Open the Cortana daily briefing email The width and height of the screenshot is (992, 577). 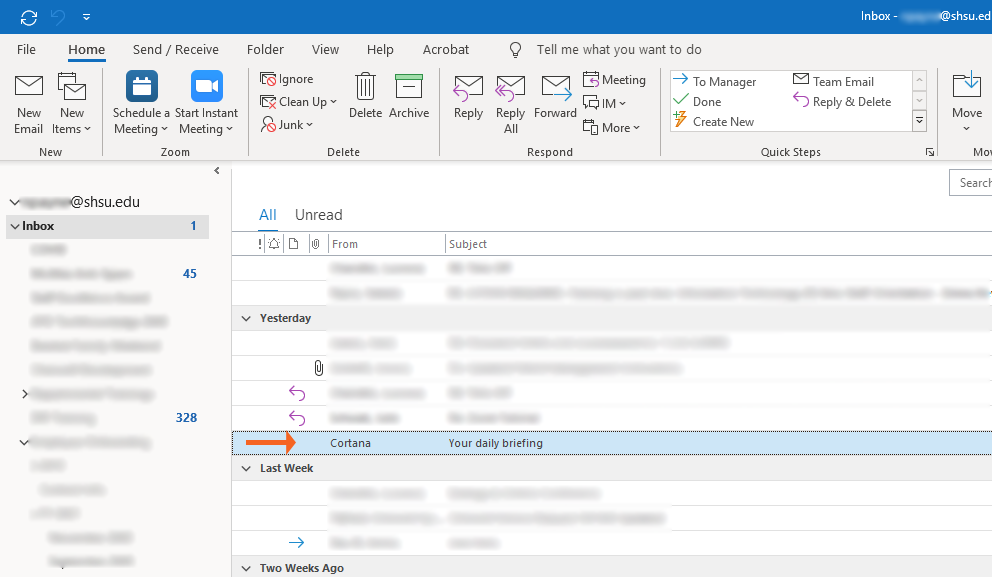point(495,443)
